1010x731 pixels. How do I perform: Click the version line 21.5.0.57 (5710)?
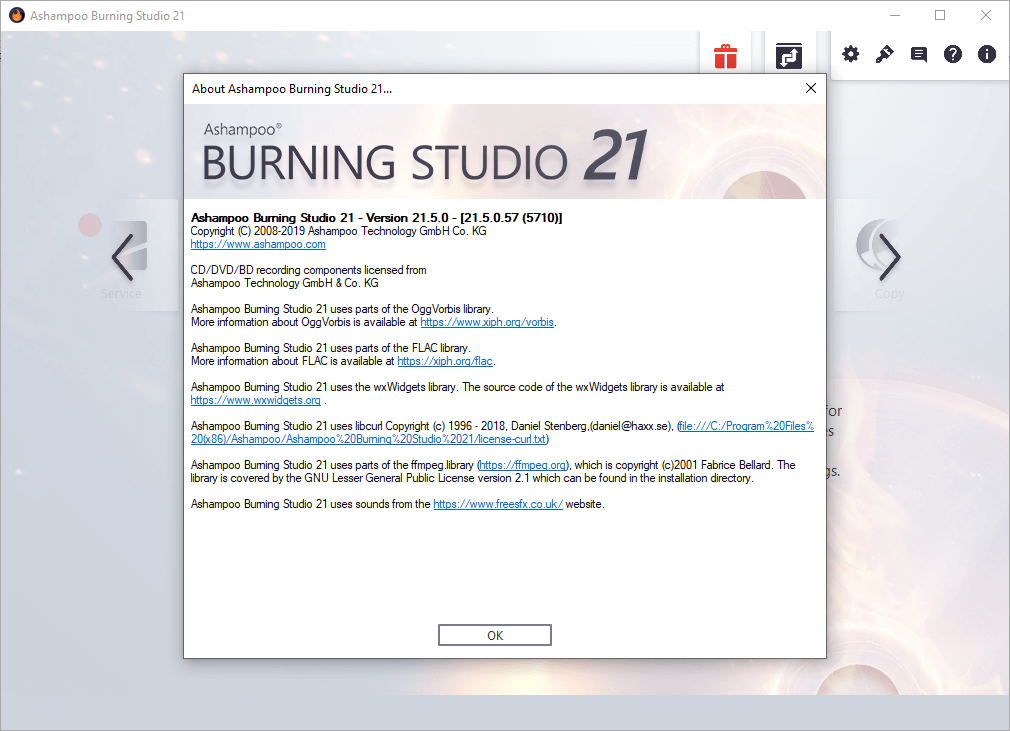click(376, 218)
